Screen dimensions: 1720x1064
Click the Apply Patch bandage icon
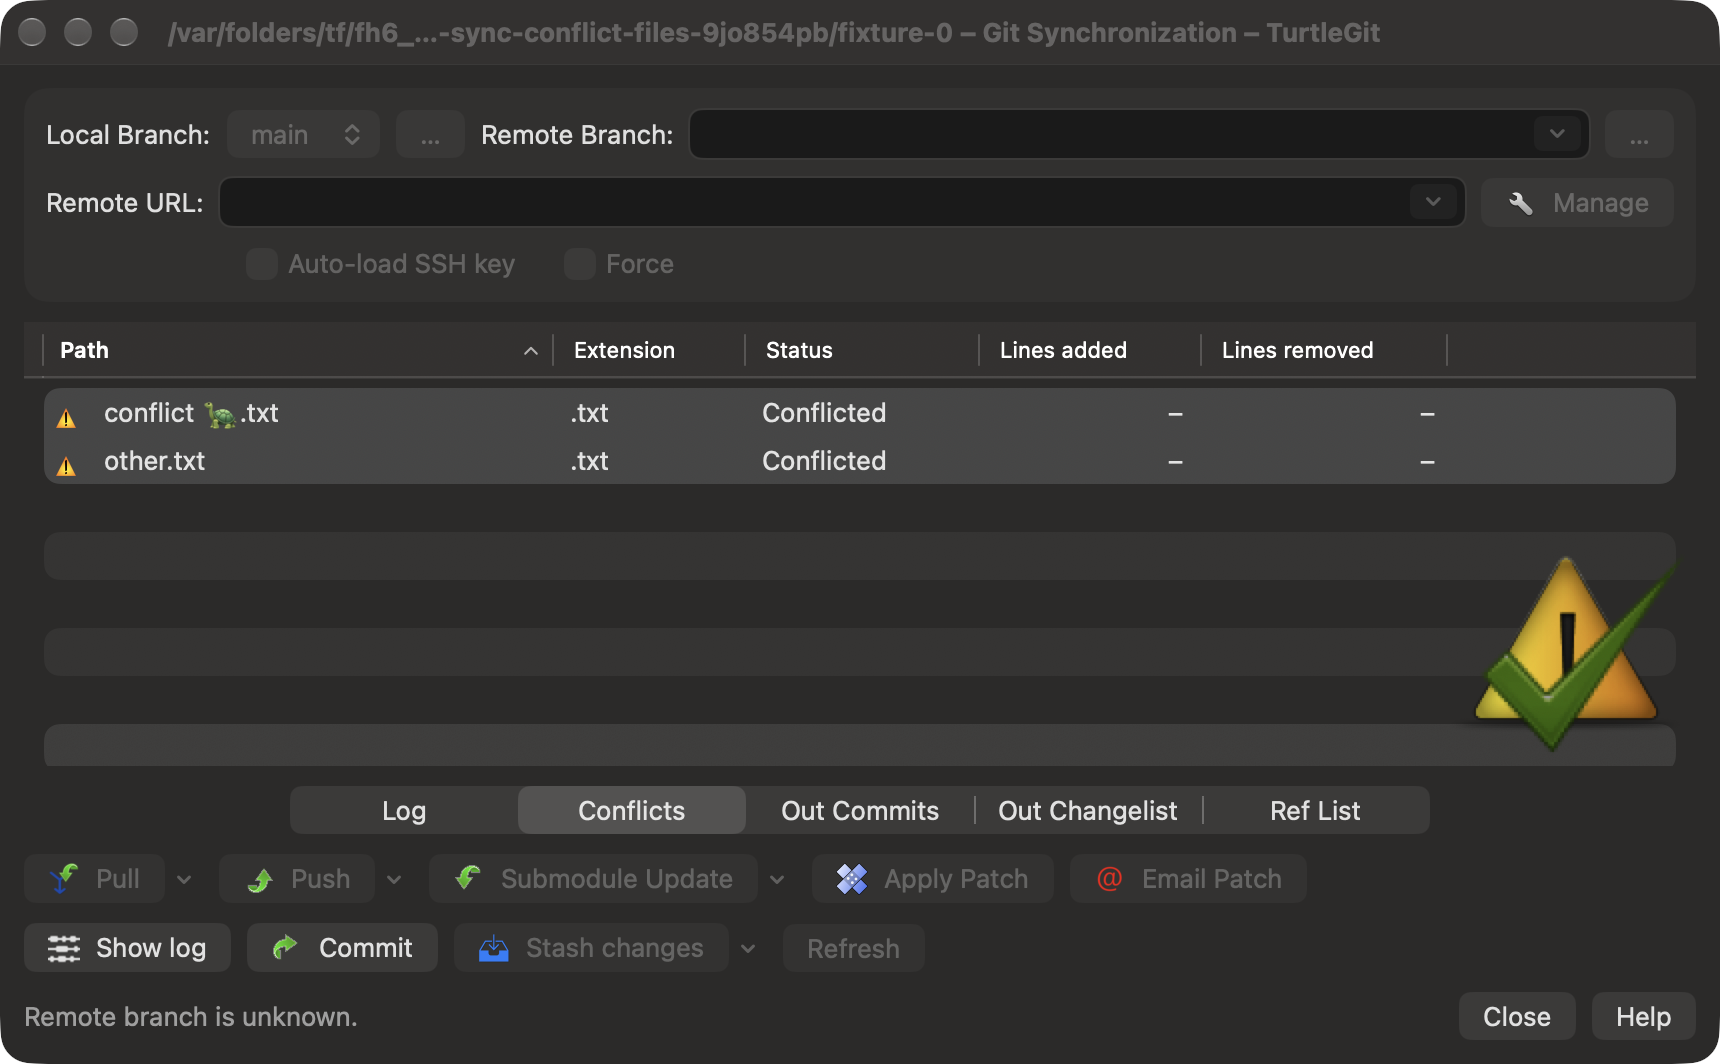coord(852,879)
